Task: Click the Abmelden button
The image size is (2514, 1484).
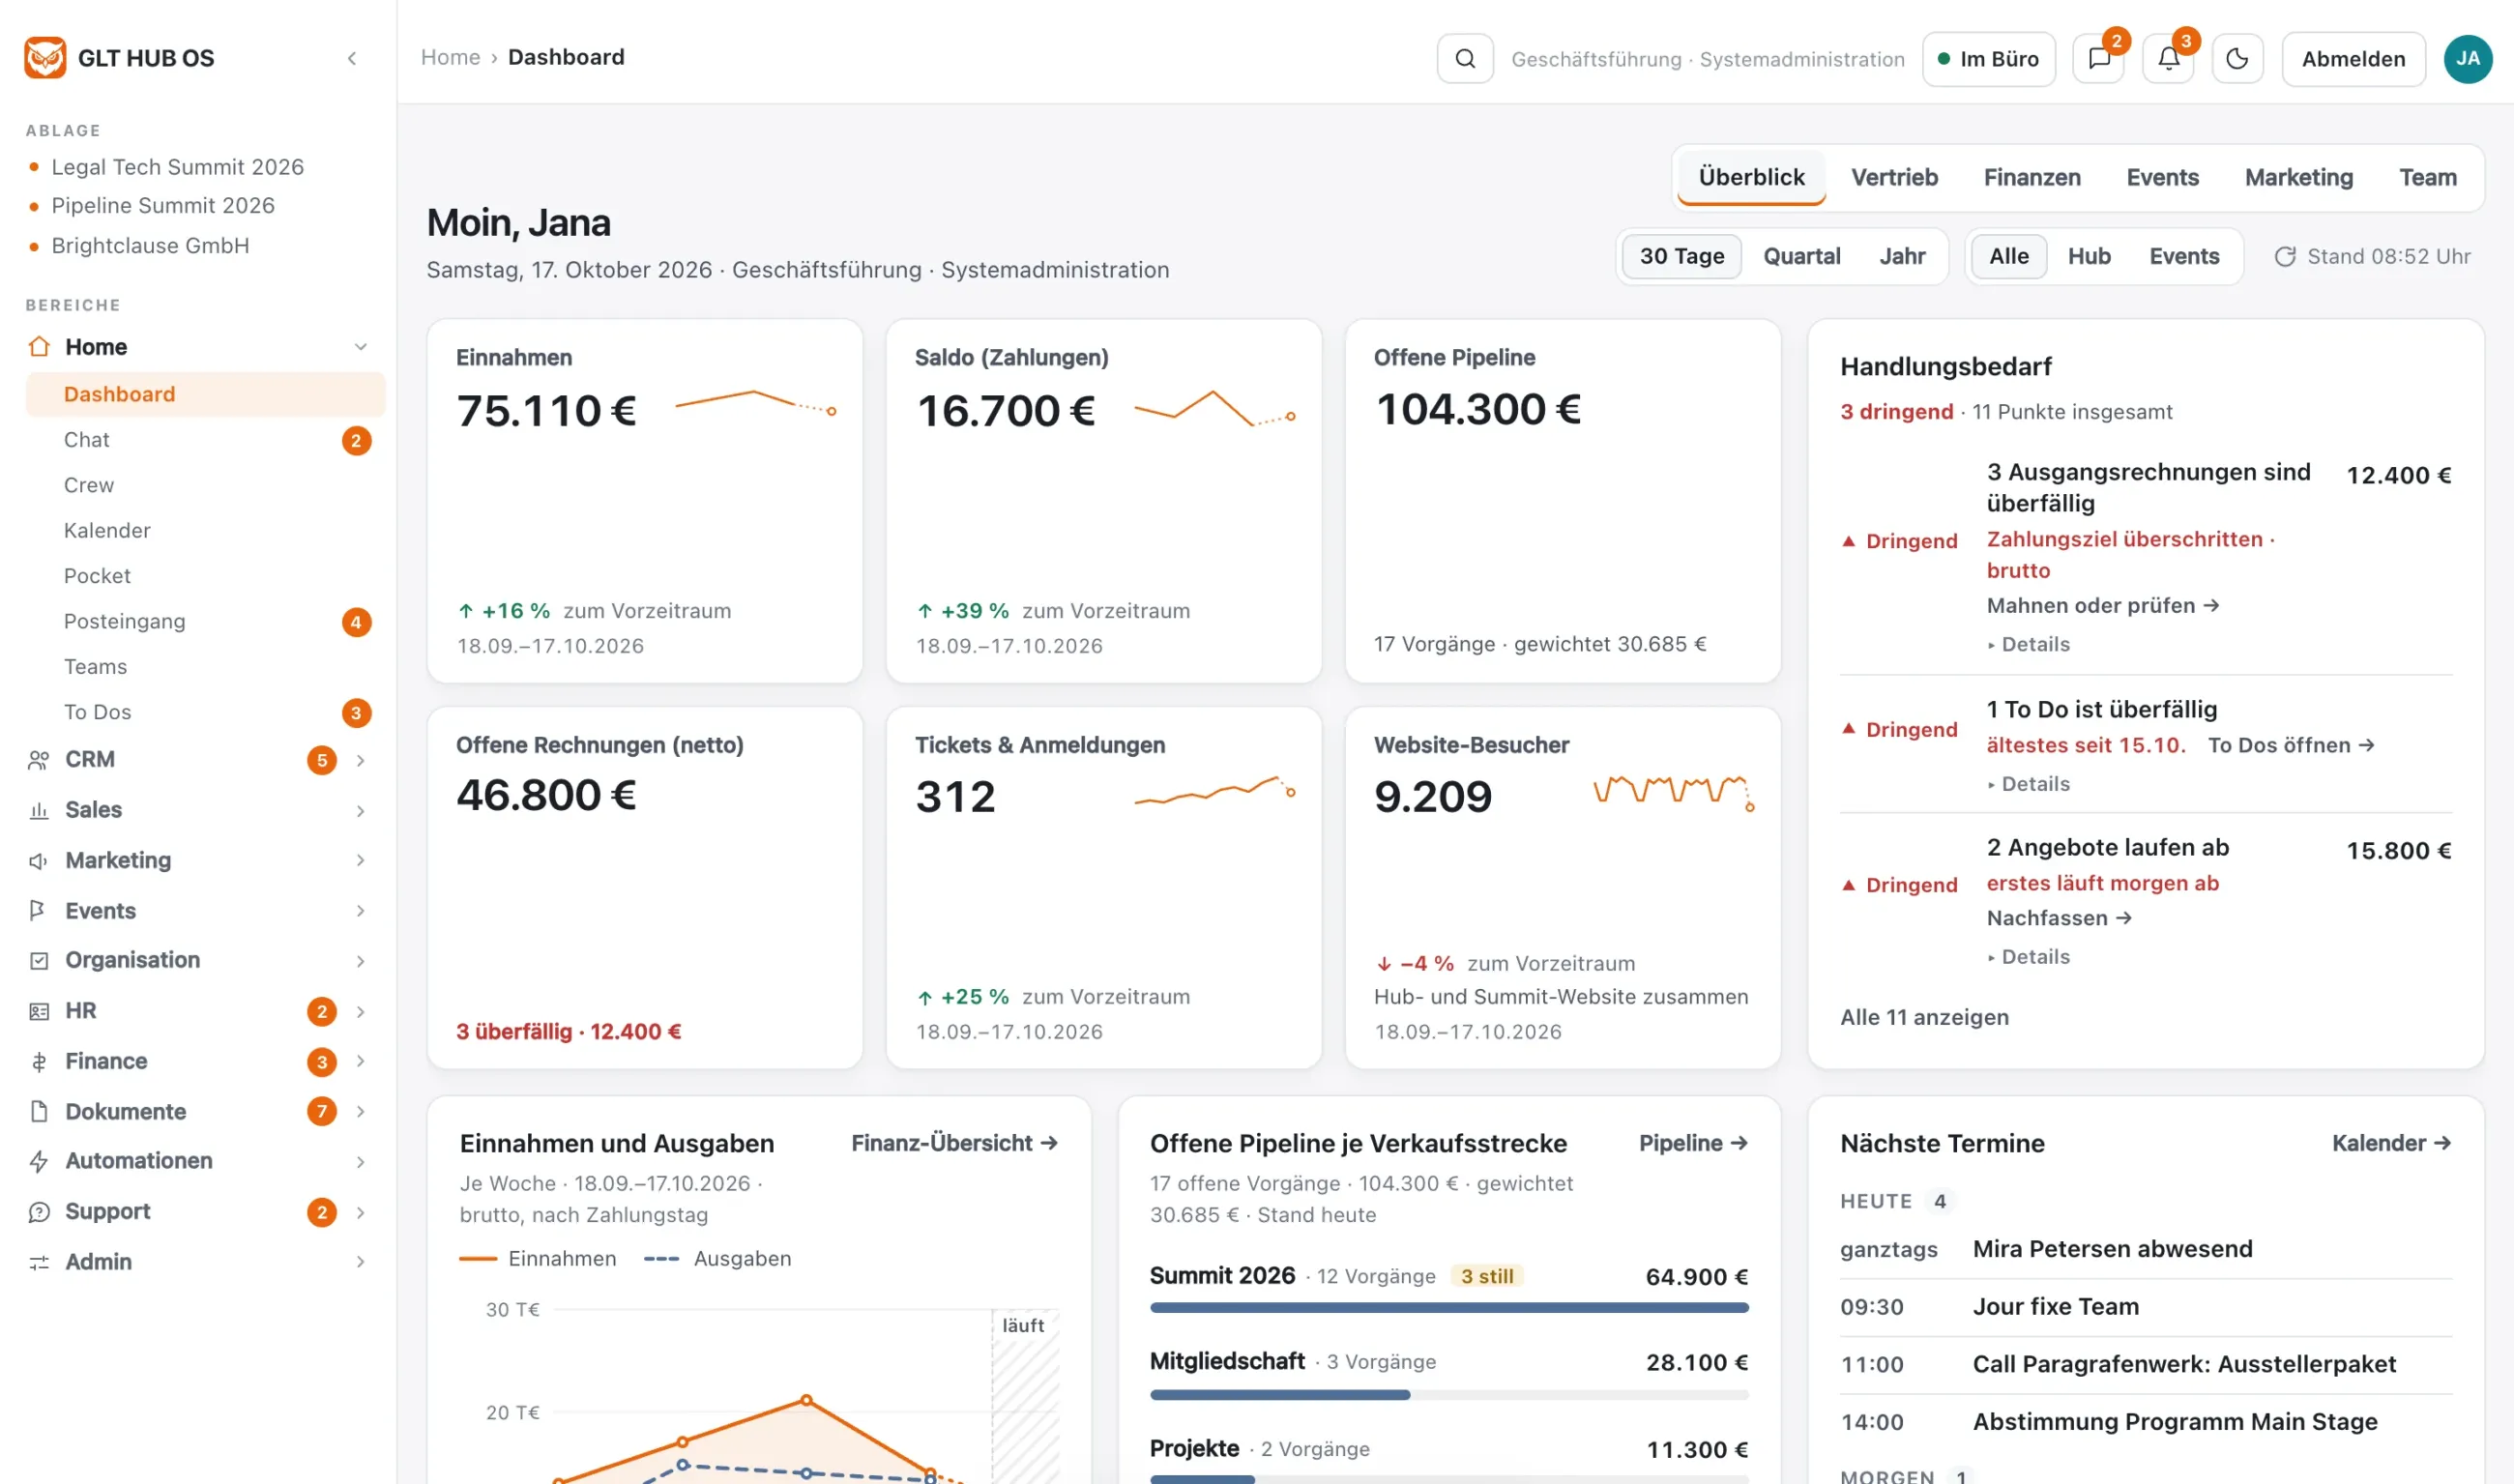Action: click(2353, 59)
